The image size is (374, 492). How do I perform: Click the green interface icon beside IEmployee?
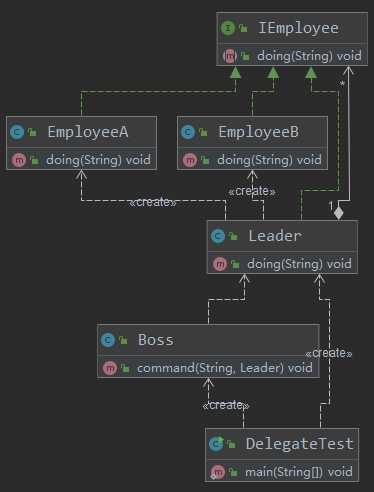coord(228,28)
